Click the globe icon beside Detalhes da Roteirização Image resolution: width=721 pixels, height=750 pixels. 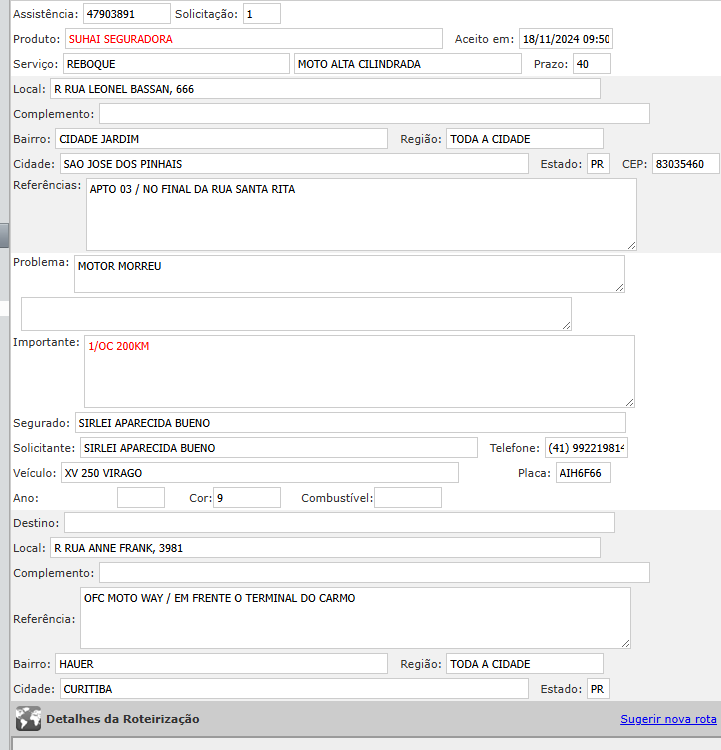pos(29,719)
